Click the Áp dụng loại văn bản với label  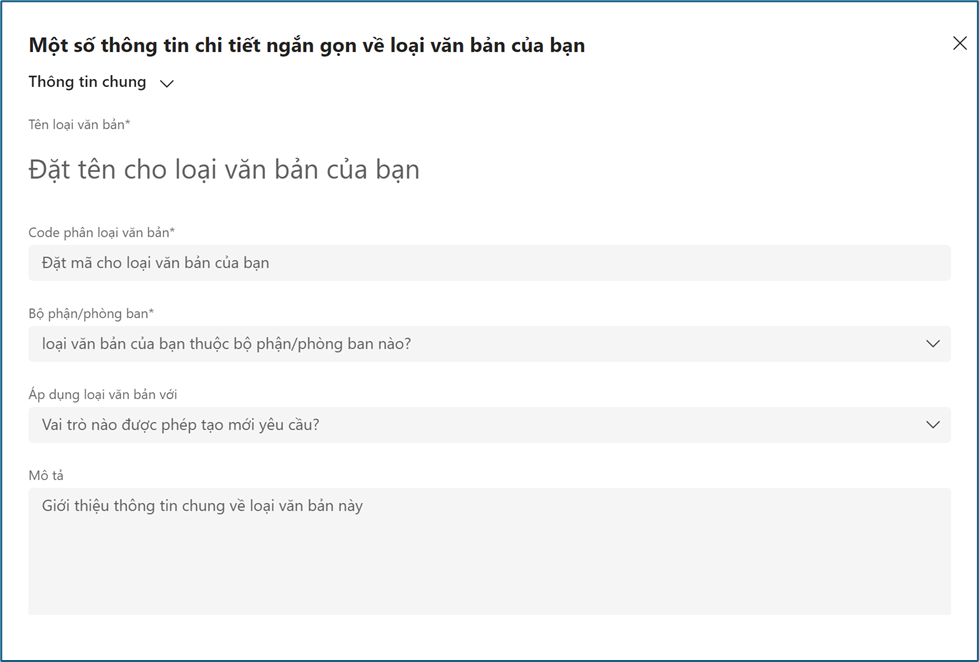103,395
